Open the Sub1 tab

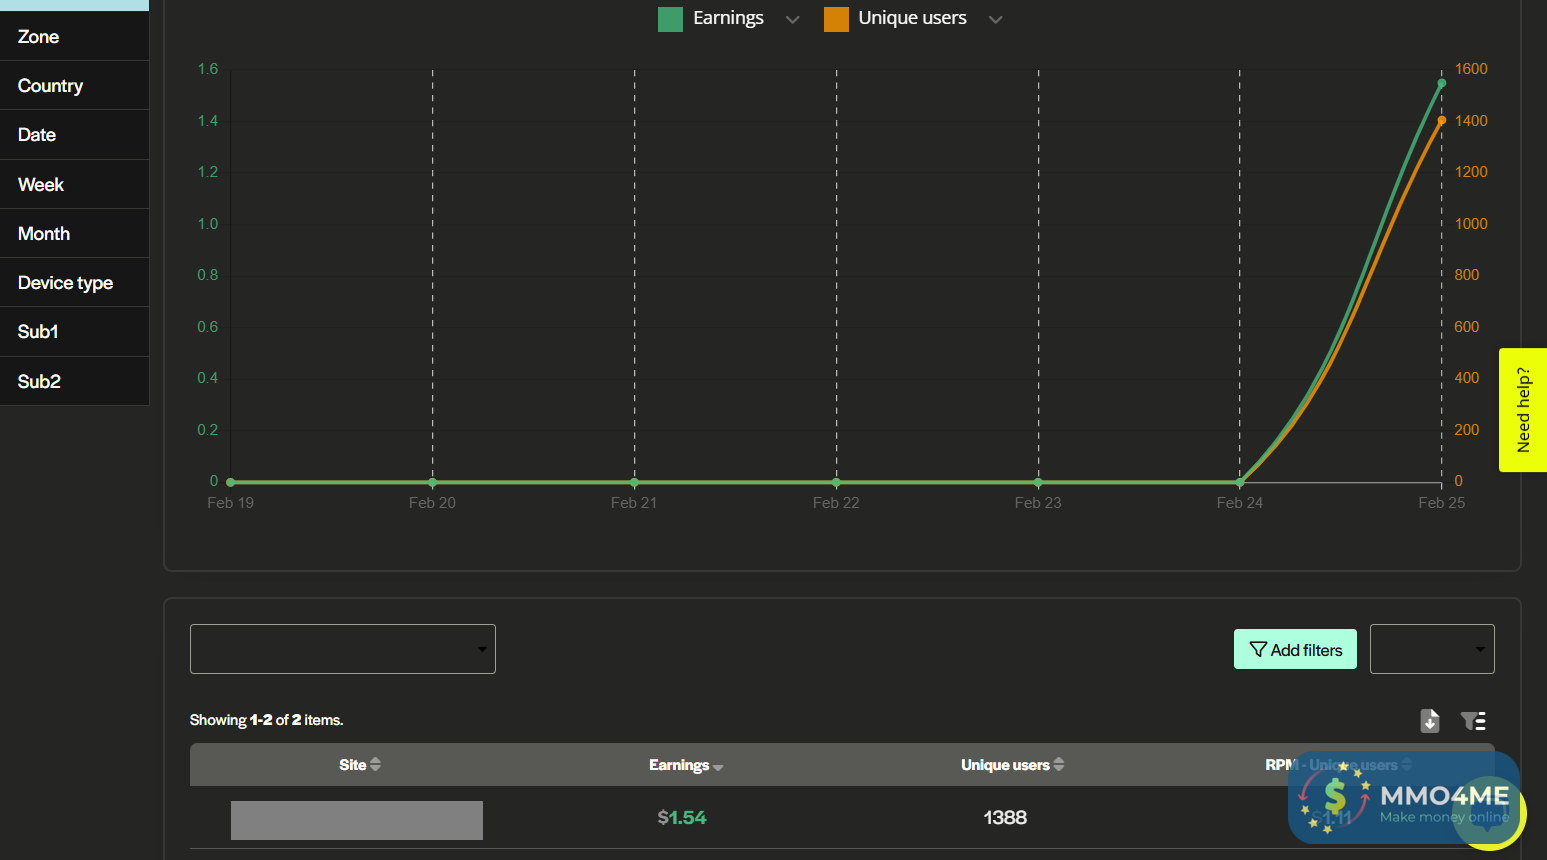click(74, 332)
